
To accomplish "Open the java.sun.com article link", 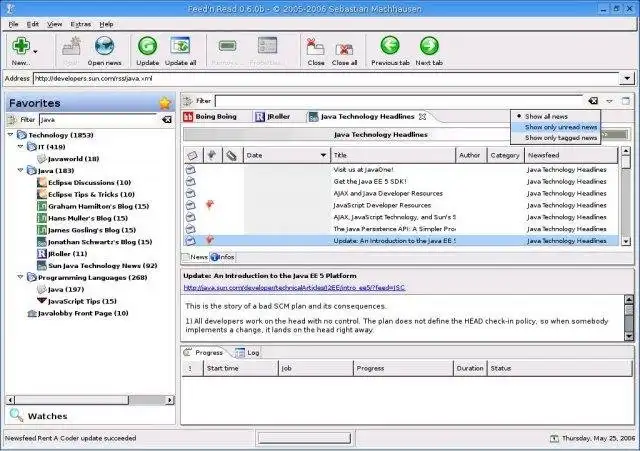I will coord(294,288).
